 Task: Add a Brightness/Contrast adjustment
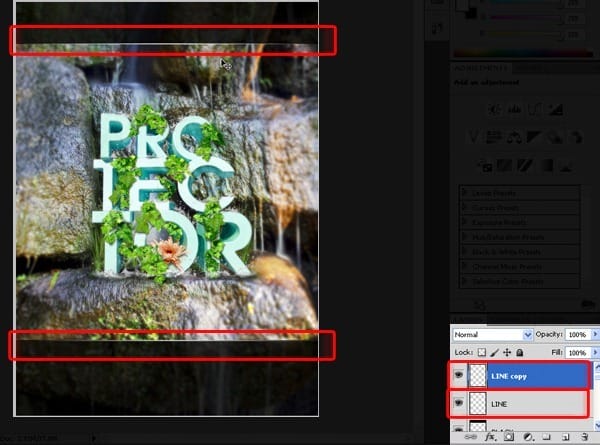pyautogui.click(x=494, y=110)
